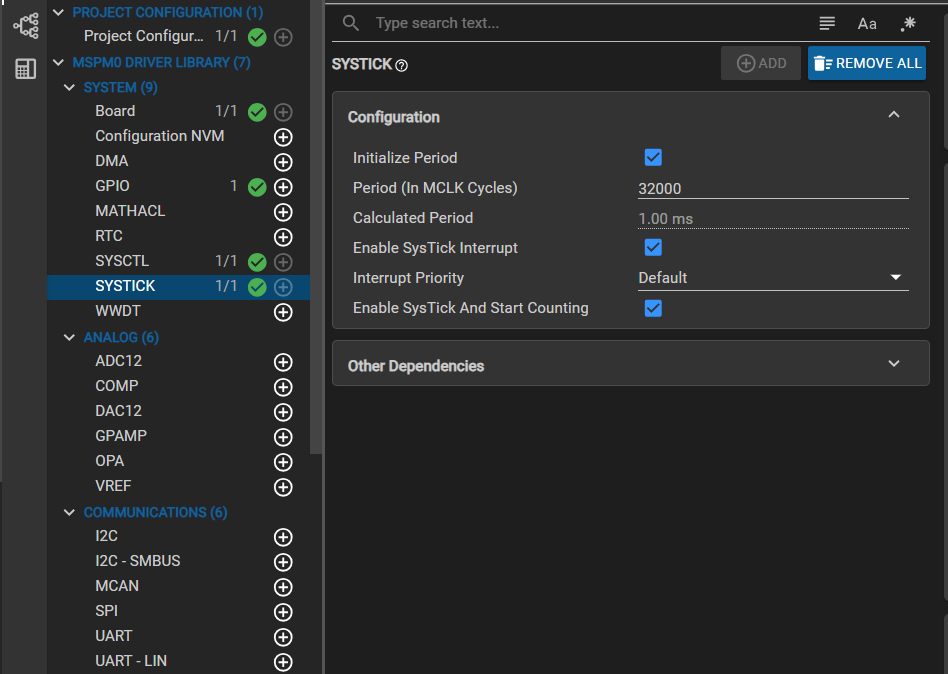Select MATHACL module label
The image size is (948, 674).
(130, 211)
